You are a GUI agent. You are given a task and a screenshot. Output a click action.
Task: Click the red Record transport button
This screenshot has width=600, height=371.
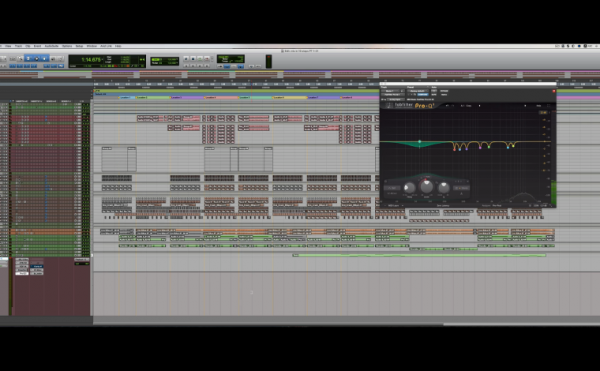(x=207, y=59)
